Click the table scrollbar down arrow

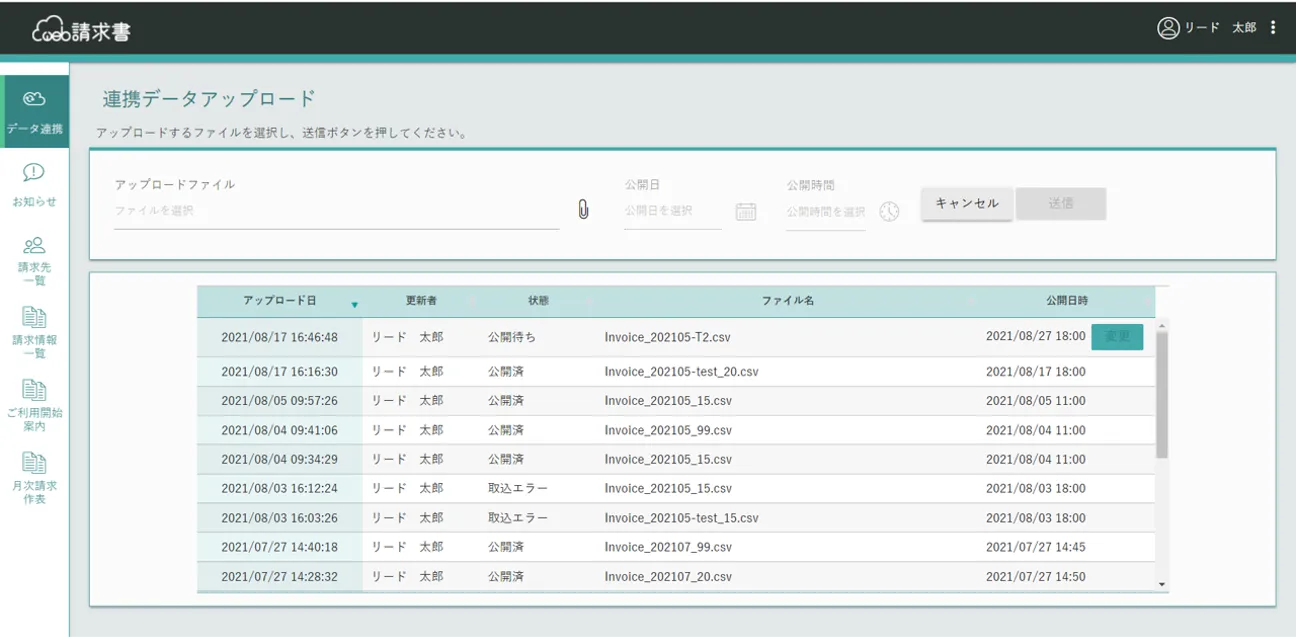coord(1162,584)
